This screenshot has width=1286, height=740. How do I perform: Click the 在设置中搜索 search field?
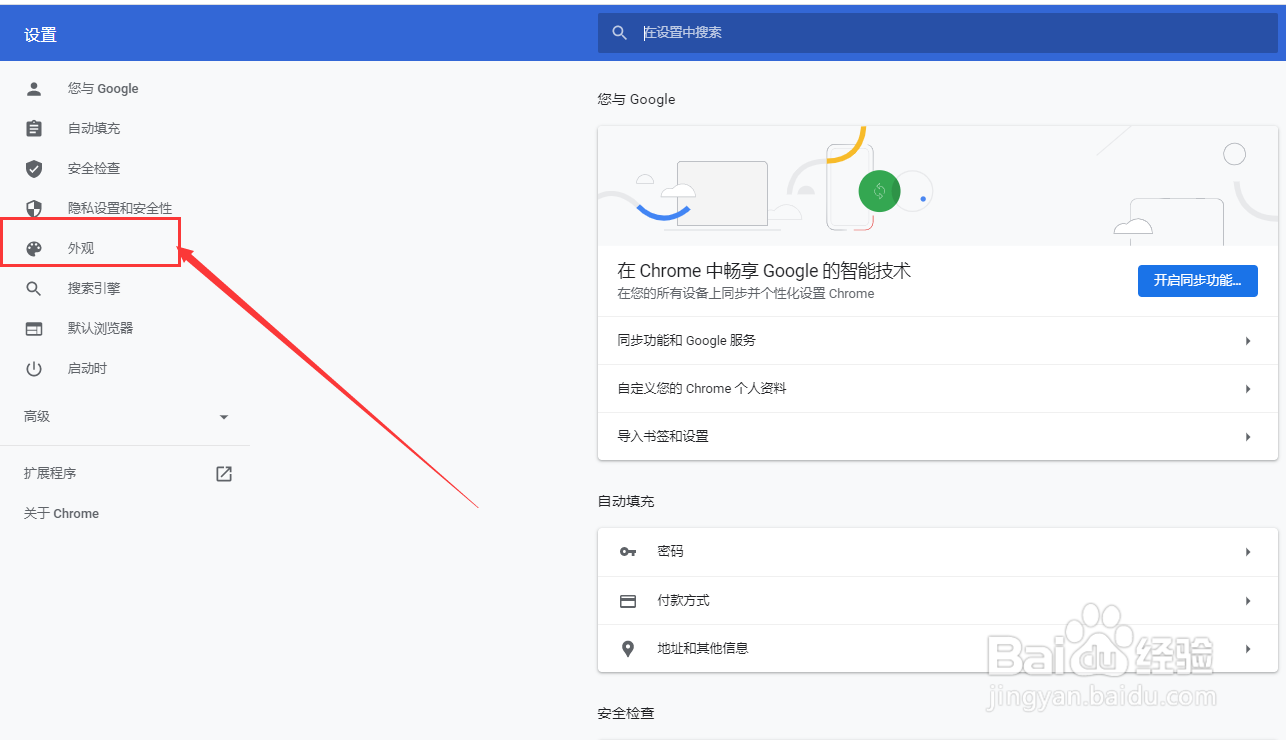coord(936,33)
